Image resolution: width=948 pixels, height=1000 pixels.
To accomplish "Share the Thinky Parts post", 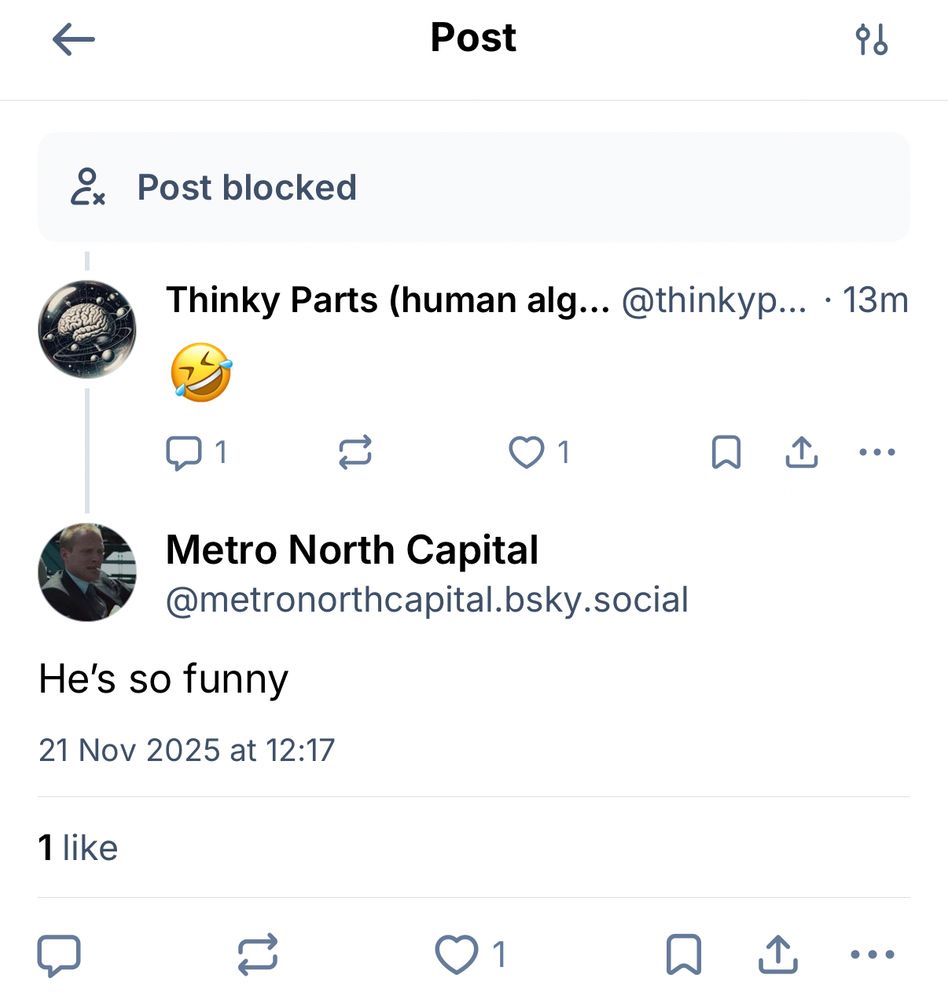I will pos(801,453).
